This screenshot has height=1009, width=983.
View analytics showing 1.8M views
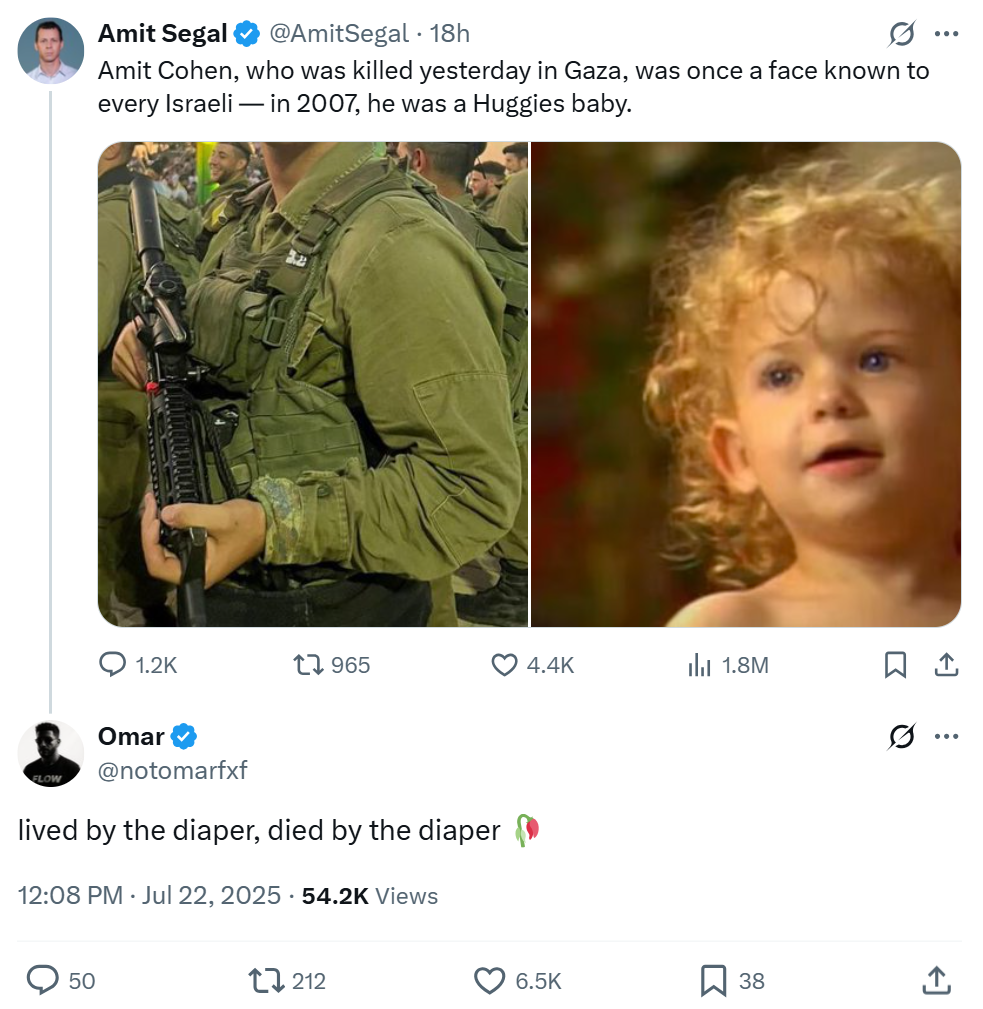click(728, 665)
